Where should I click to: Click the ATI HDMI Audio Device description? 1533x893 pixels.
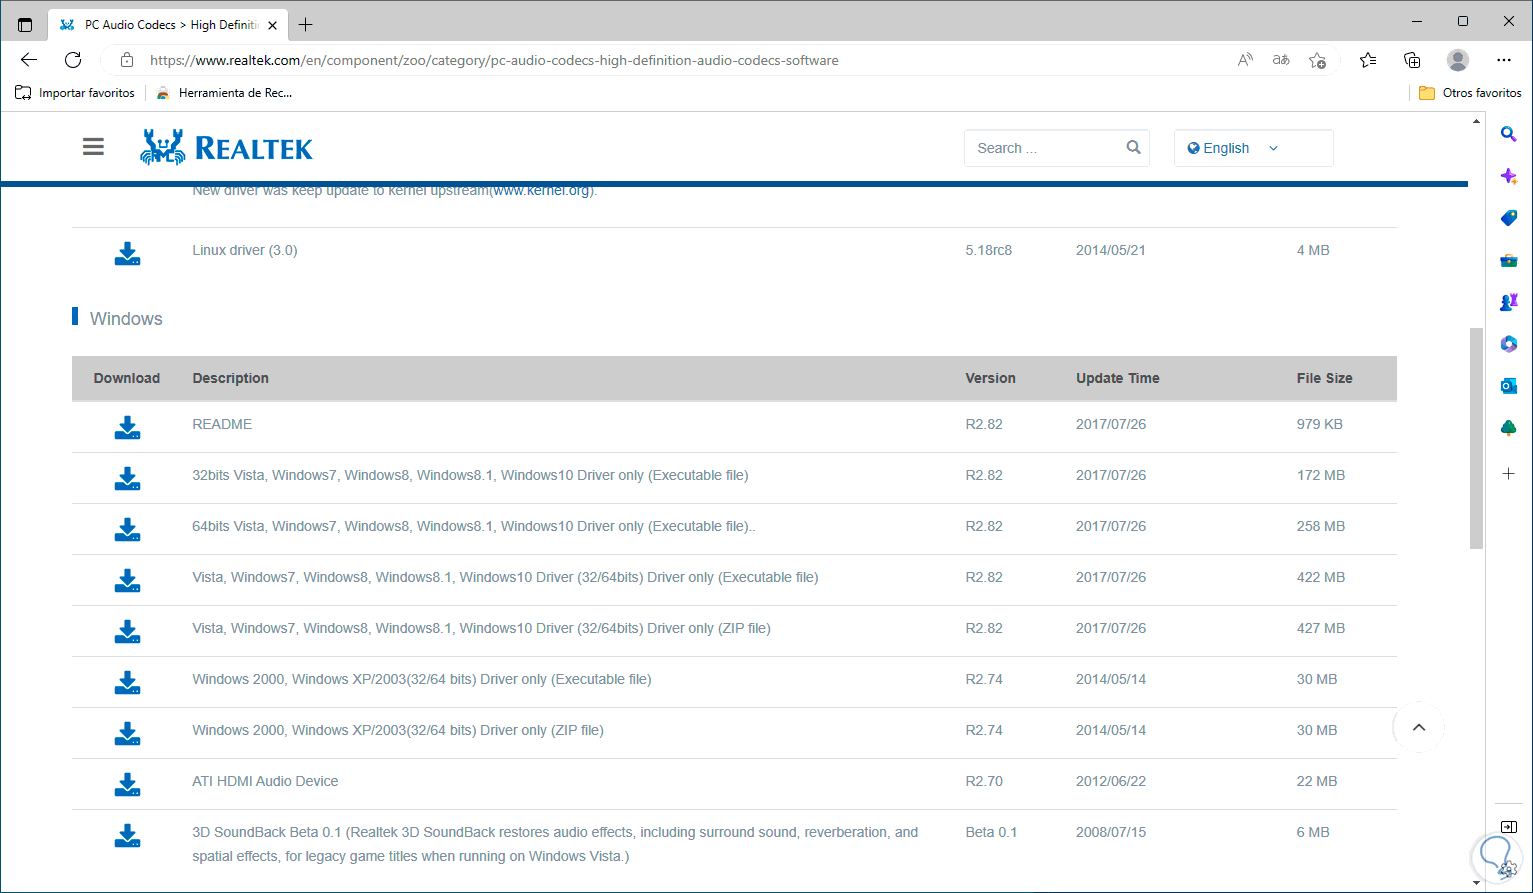pos(265,781)
